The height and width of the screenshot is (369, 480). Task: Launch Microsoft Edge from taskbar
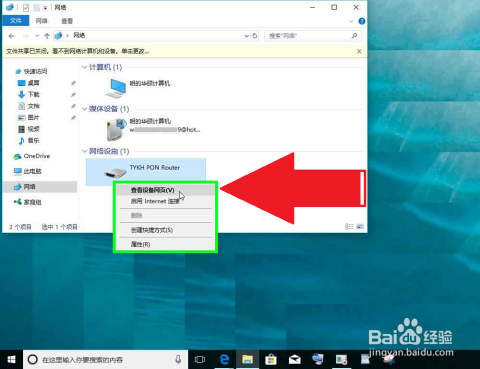point(224,359)
